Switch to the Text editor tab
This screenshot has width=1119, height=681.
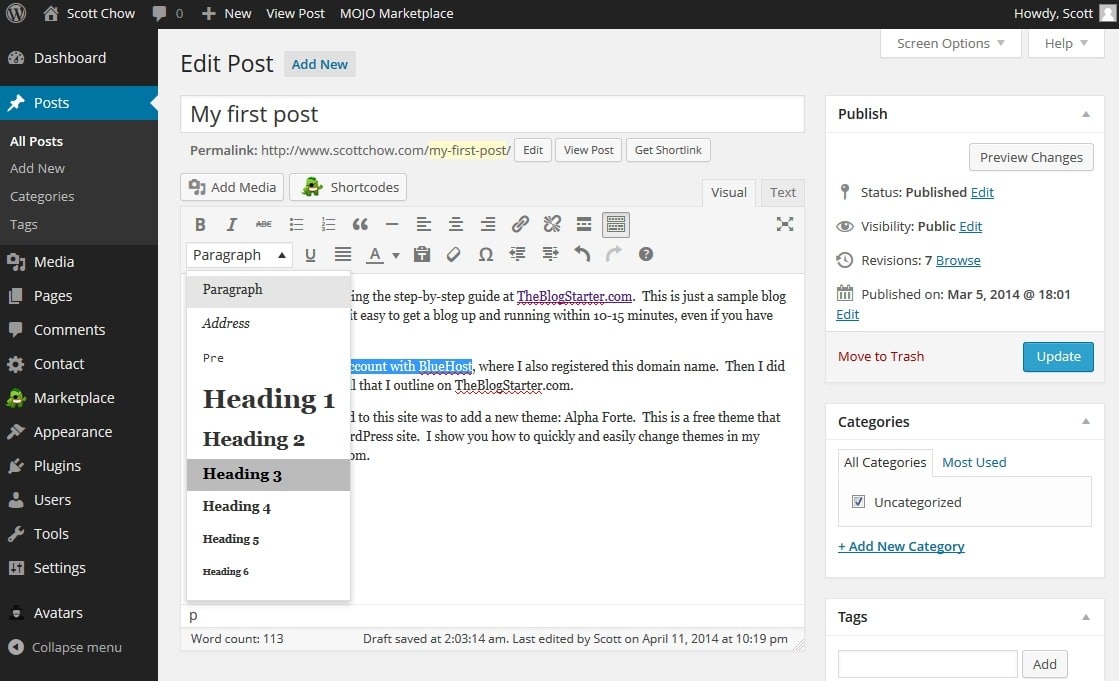(x=782, y=192)
